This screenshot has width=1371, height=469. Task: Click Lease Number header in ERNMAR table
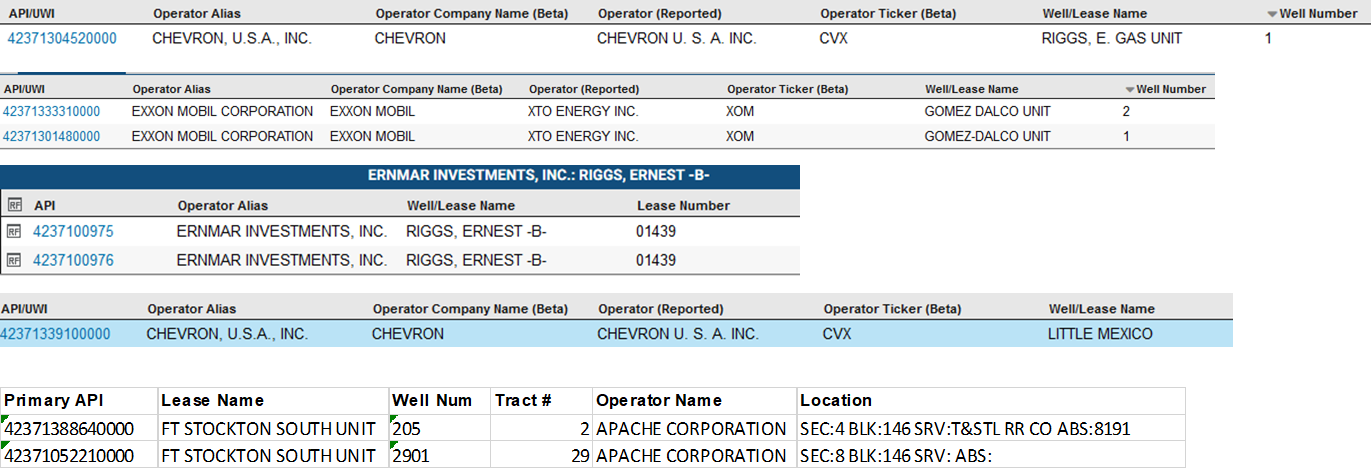pos(684,206)
